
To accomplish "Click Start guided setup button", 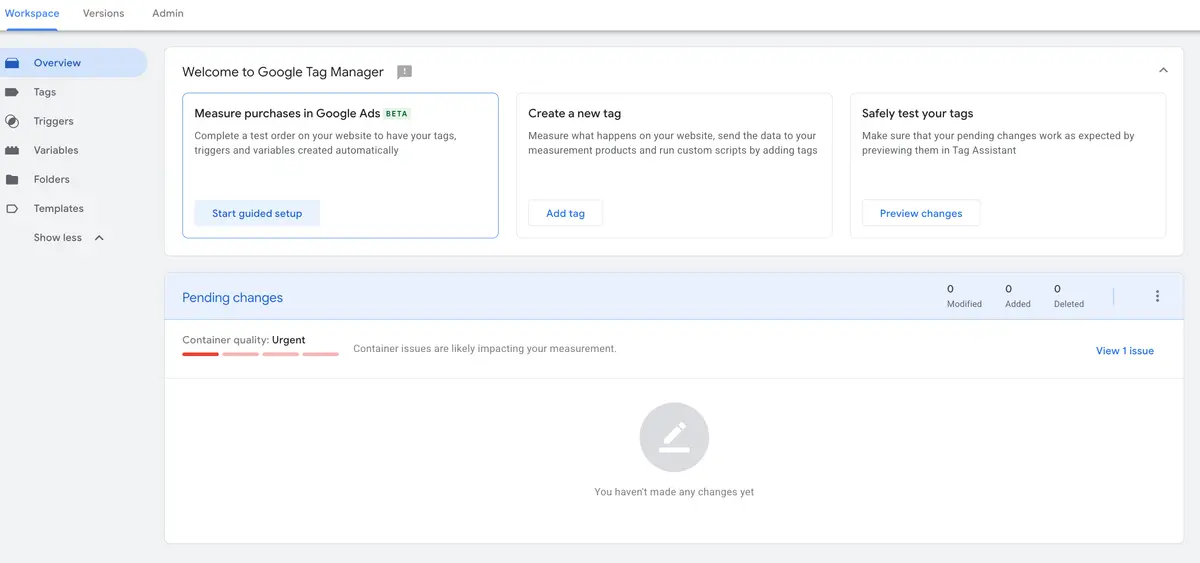I will coord(257,213).
